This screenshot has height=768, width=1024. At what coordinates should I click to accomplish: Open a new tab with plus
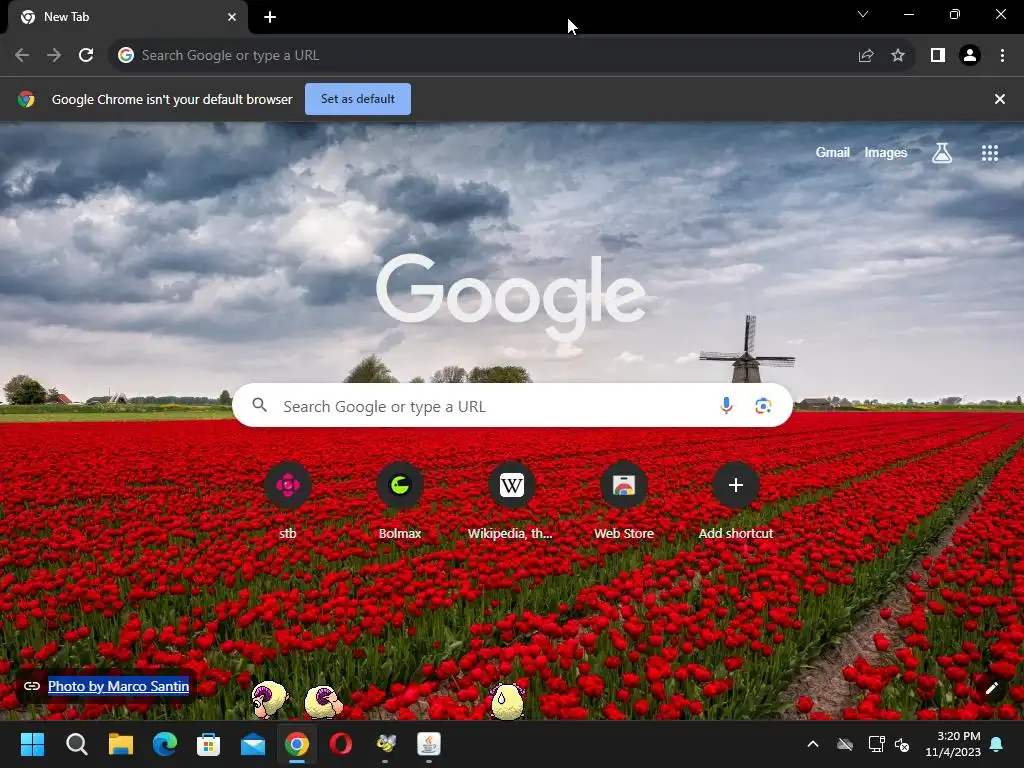click(x=270, y=17)
